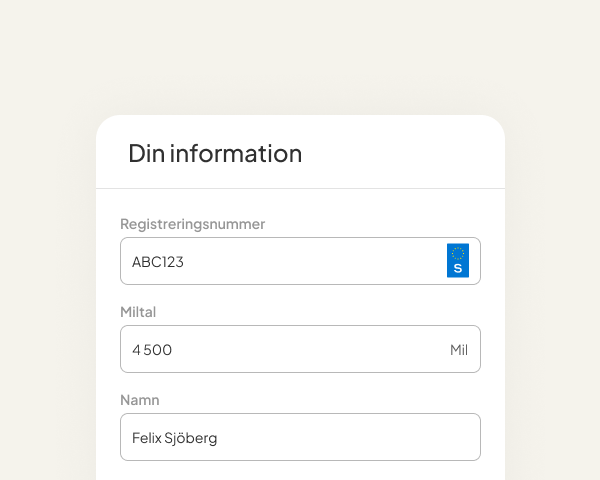600x480 pixels.
Task: Click the Mil unit suffix
Action: click(459, 350)
